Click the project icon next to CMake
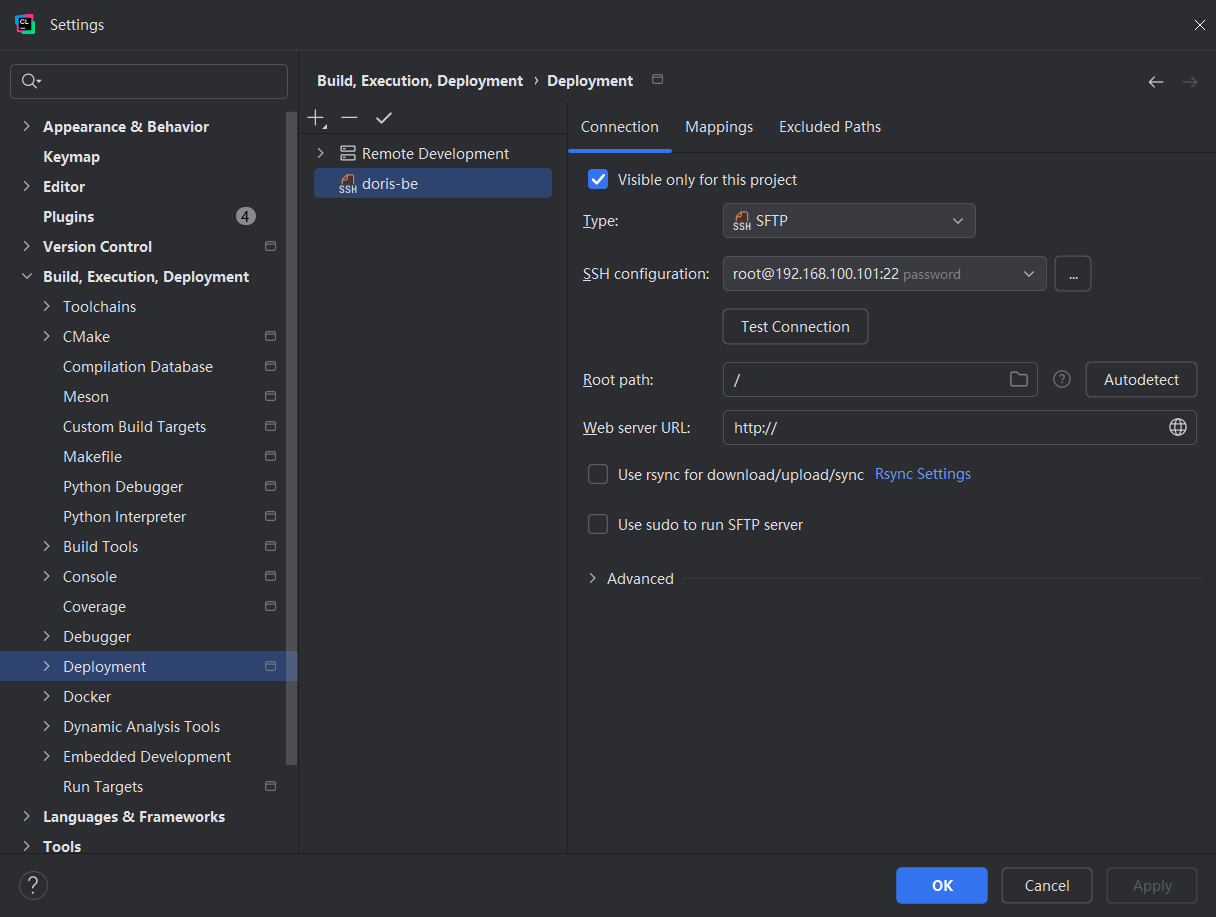1216x917 pixels. coord(270,336)
